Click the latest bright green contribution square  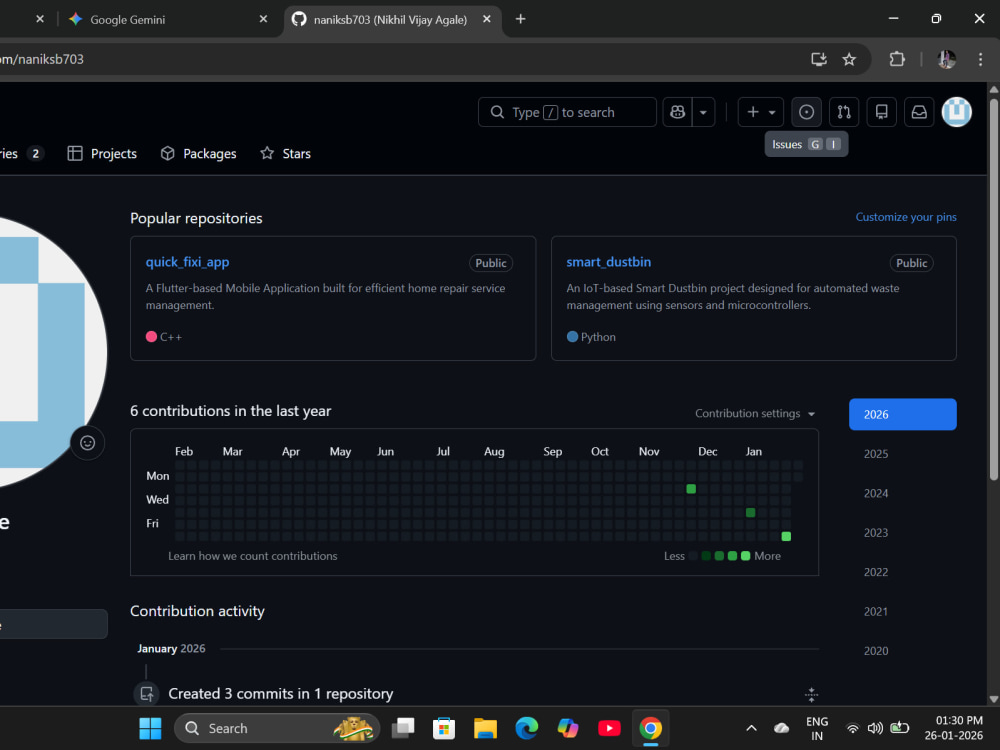(x=786, y=536)
